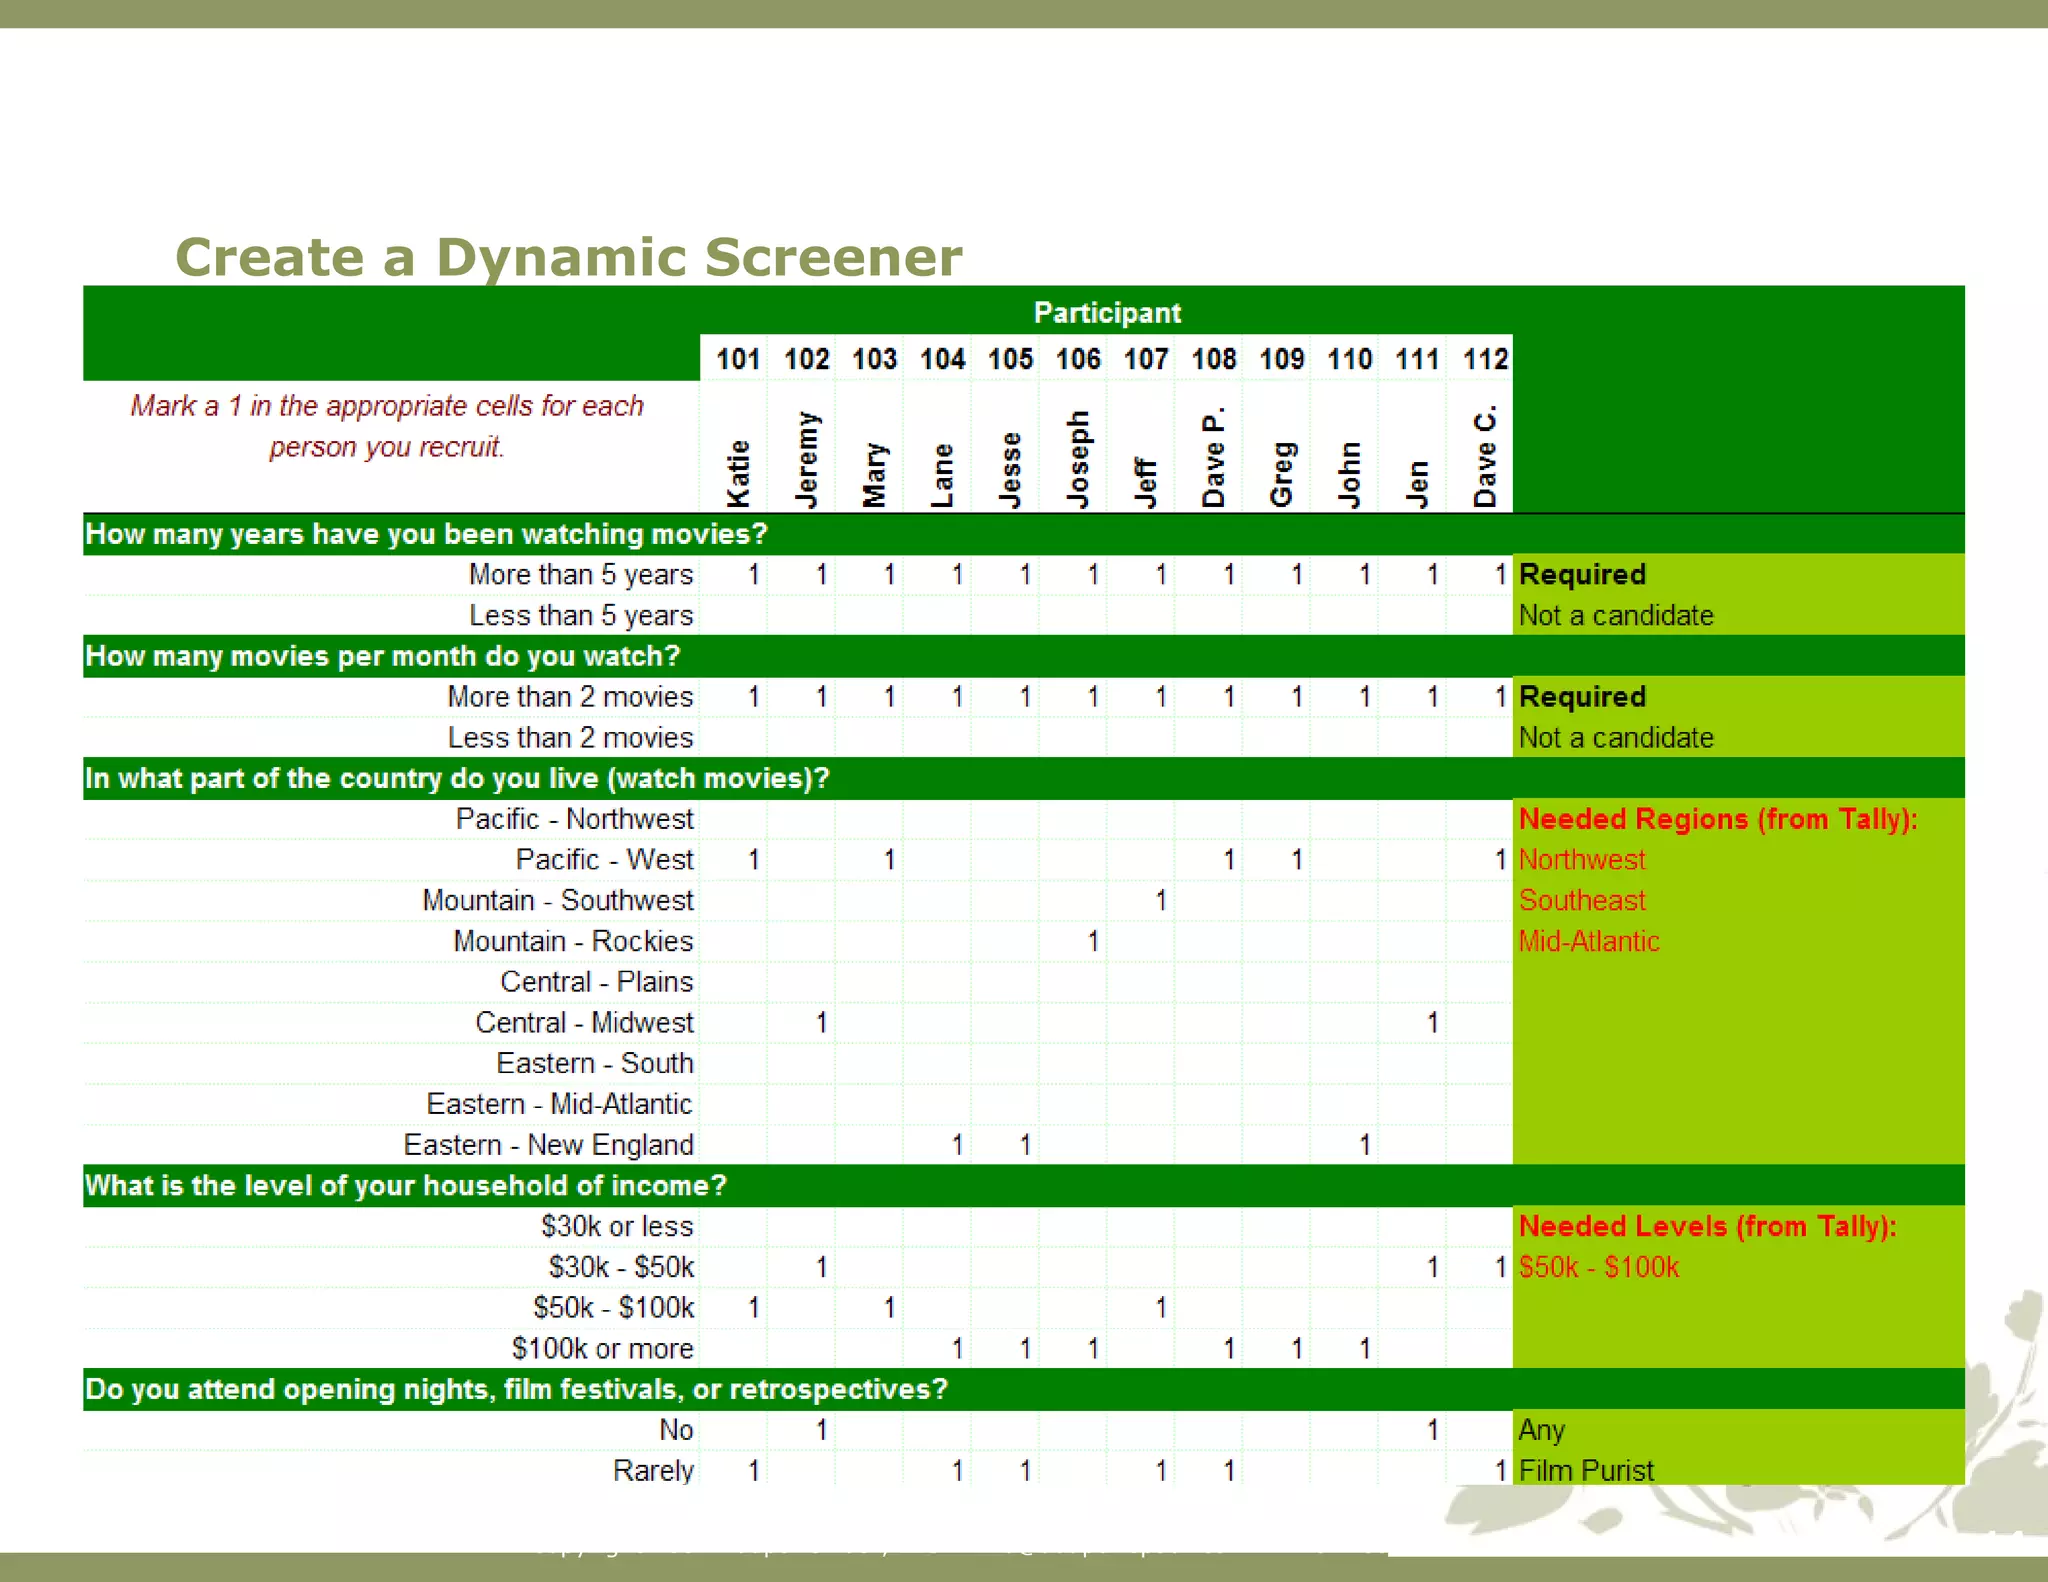The width and height of the screenshot is (2048, 1582).
Task: Select the name cell 'Lane'
Action: [x=942, y=476]
